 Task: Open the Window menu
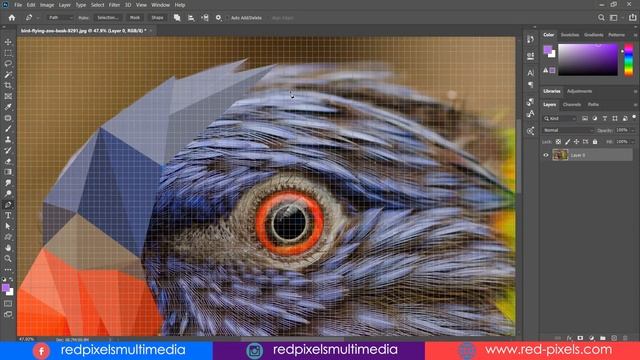[x=160, y=5]
